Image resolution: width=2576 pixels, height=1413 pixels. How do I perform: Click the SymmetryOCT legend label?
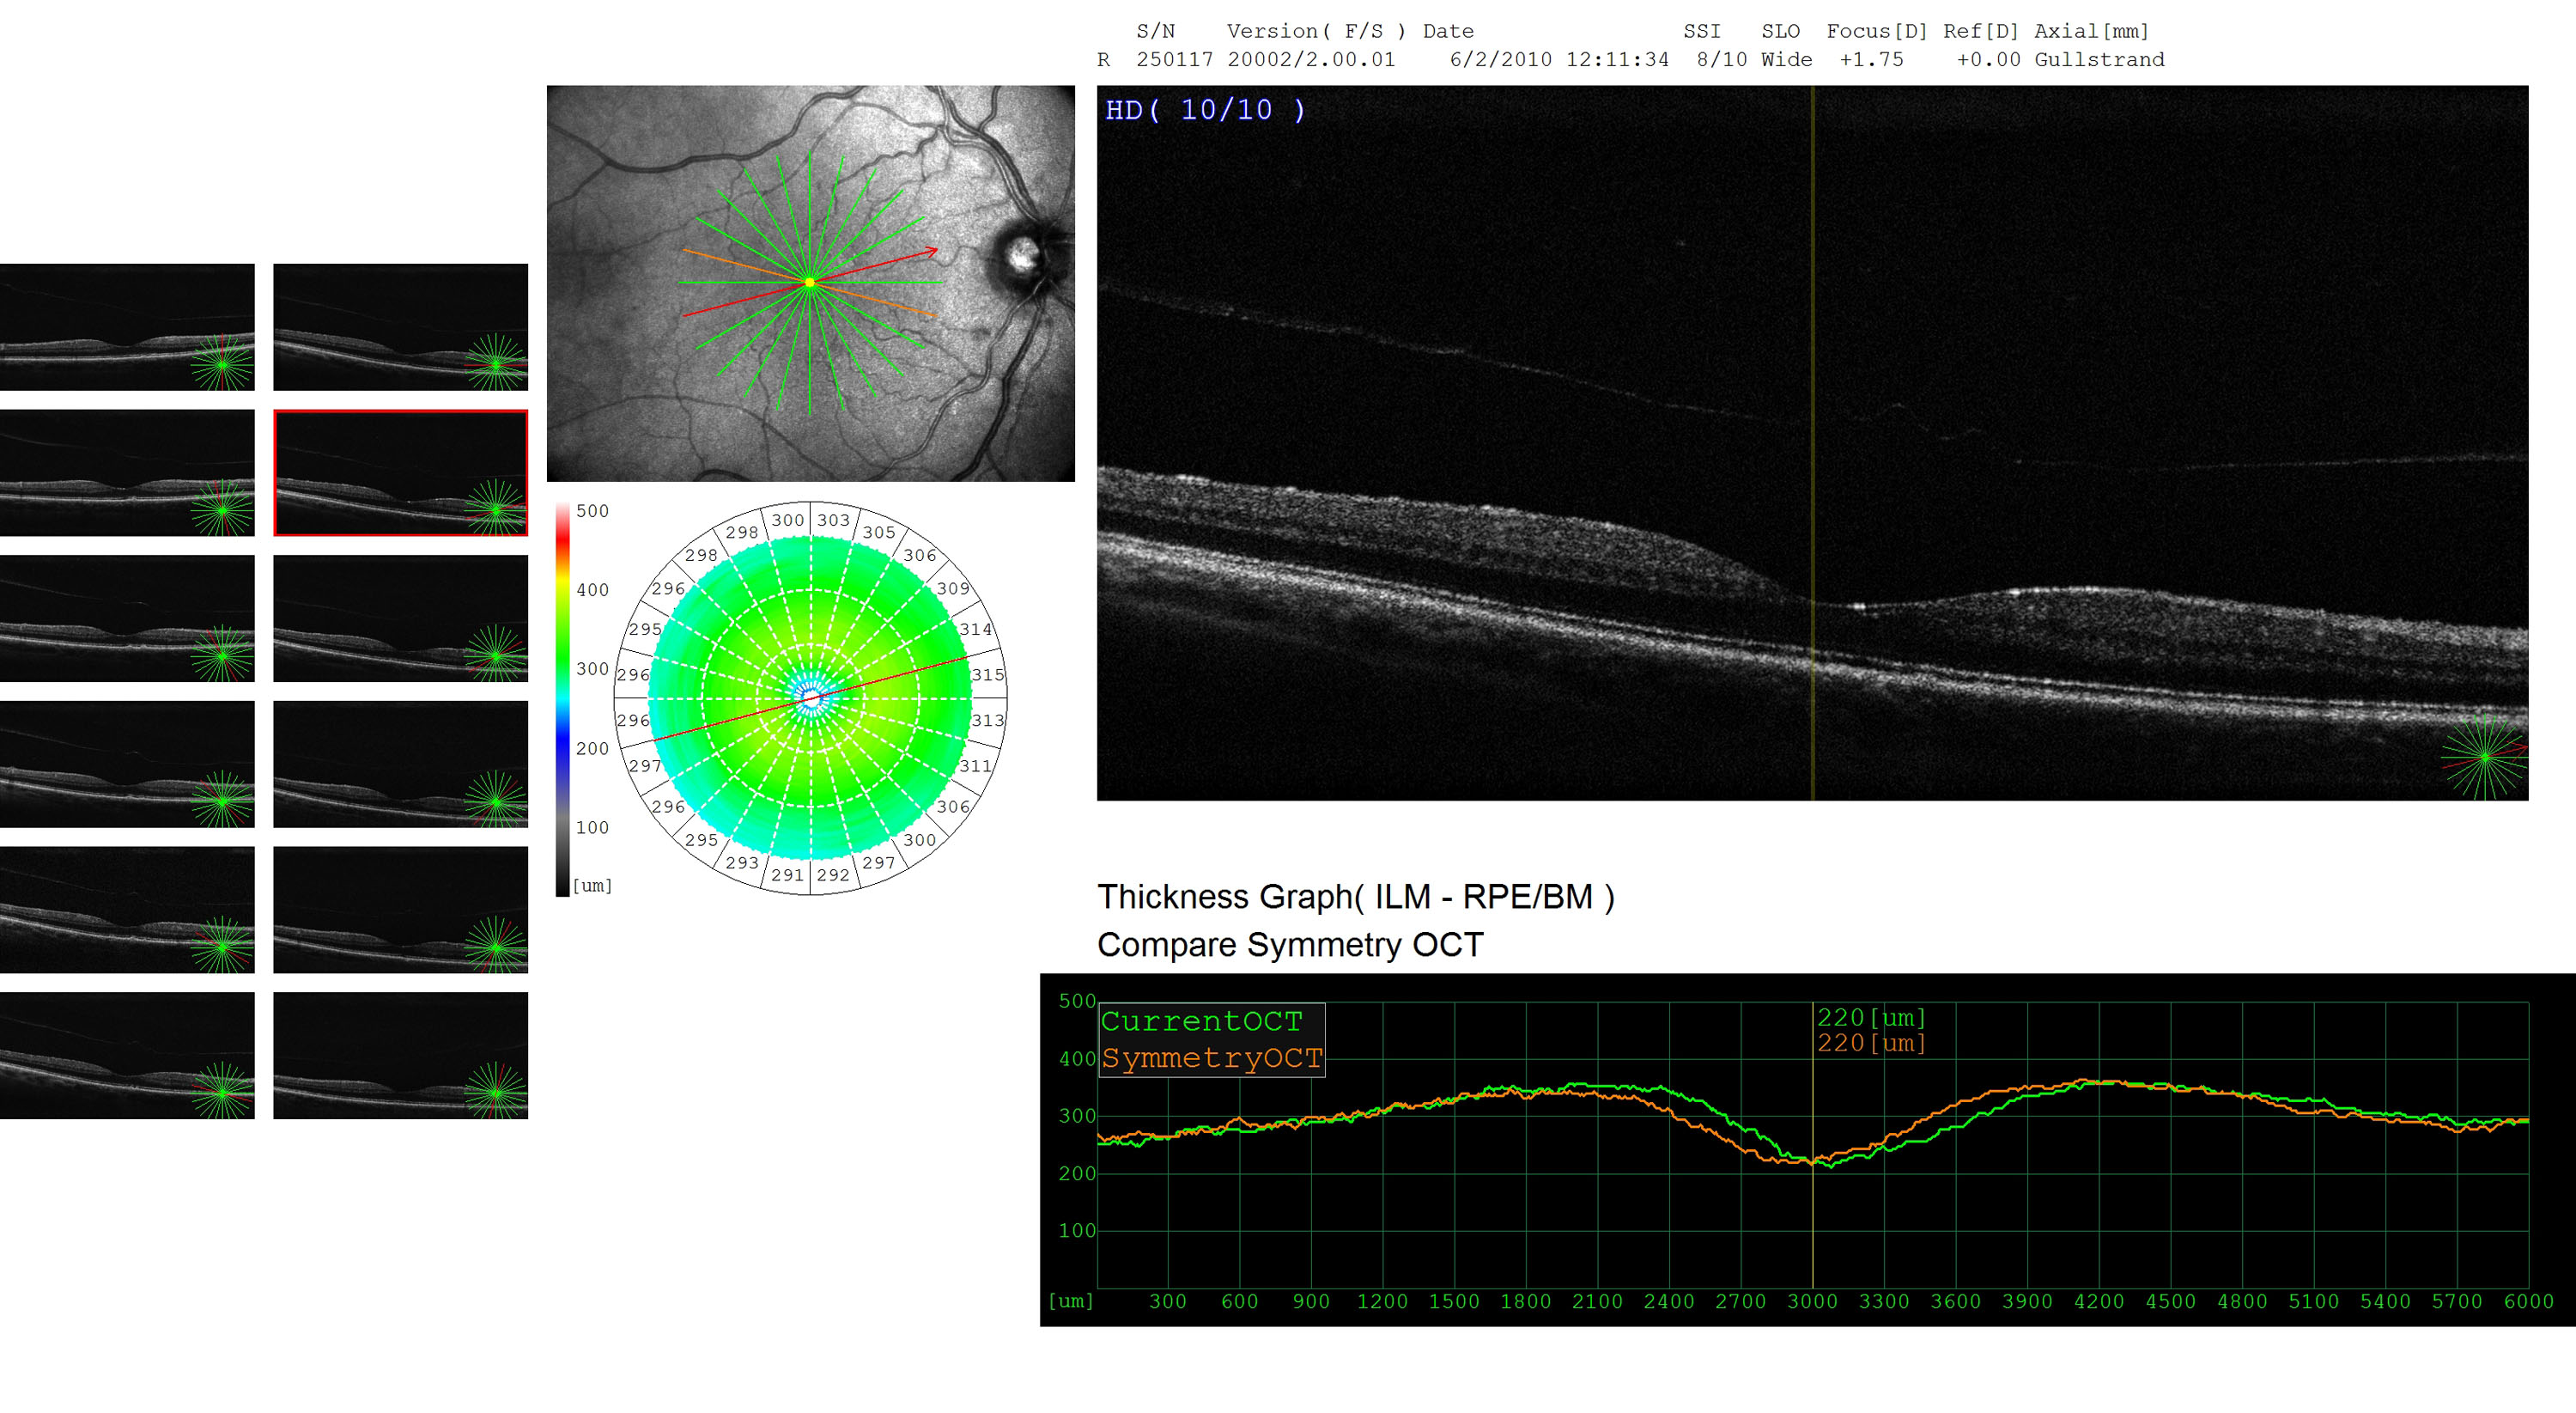pos(1212,1058)
